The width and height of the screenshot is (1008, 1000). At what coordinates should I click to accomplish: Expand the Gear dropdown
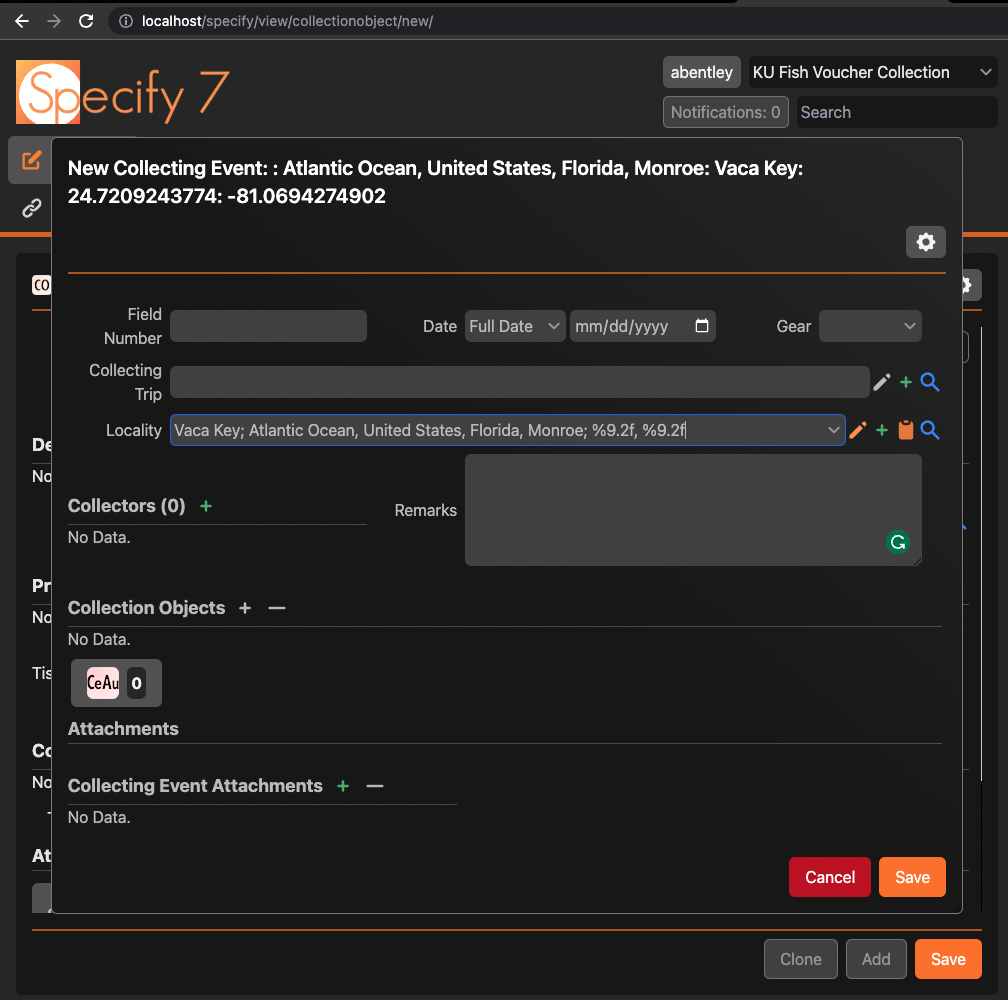[870, 325]
